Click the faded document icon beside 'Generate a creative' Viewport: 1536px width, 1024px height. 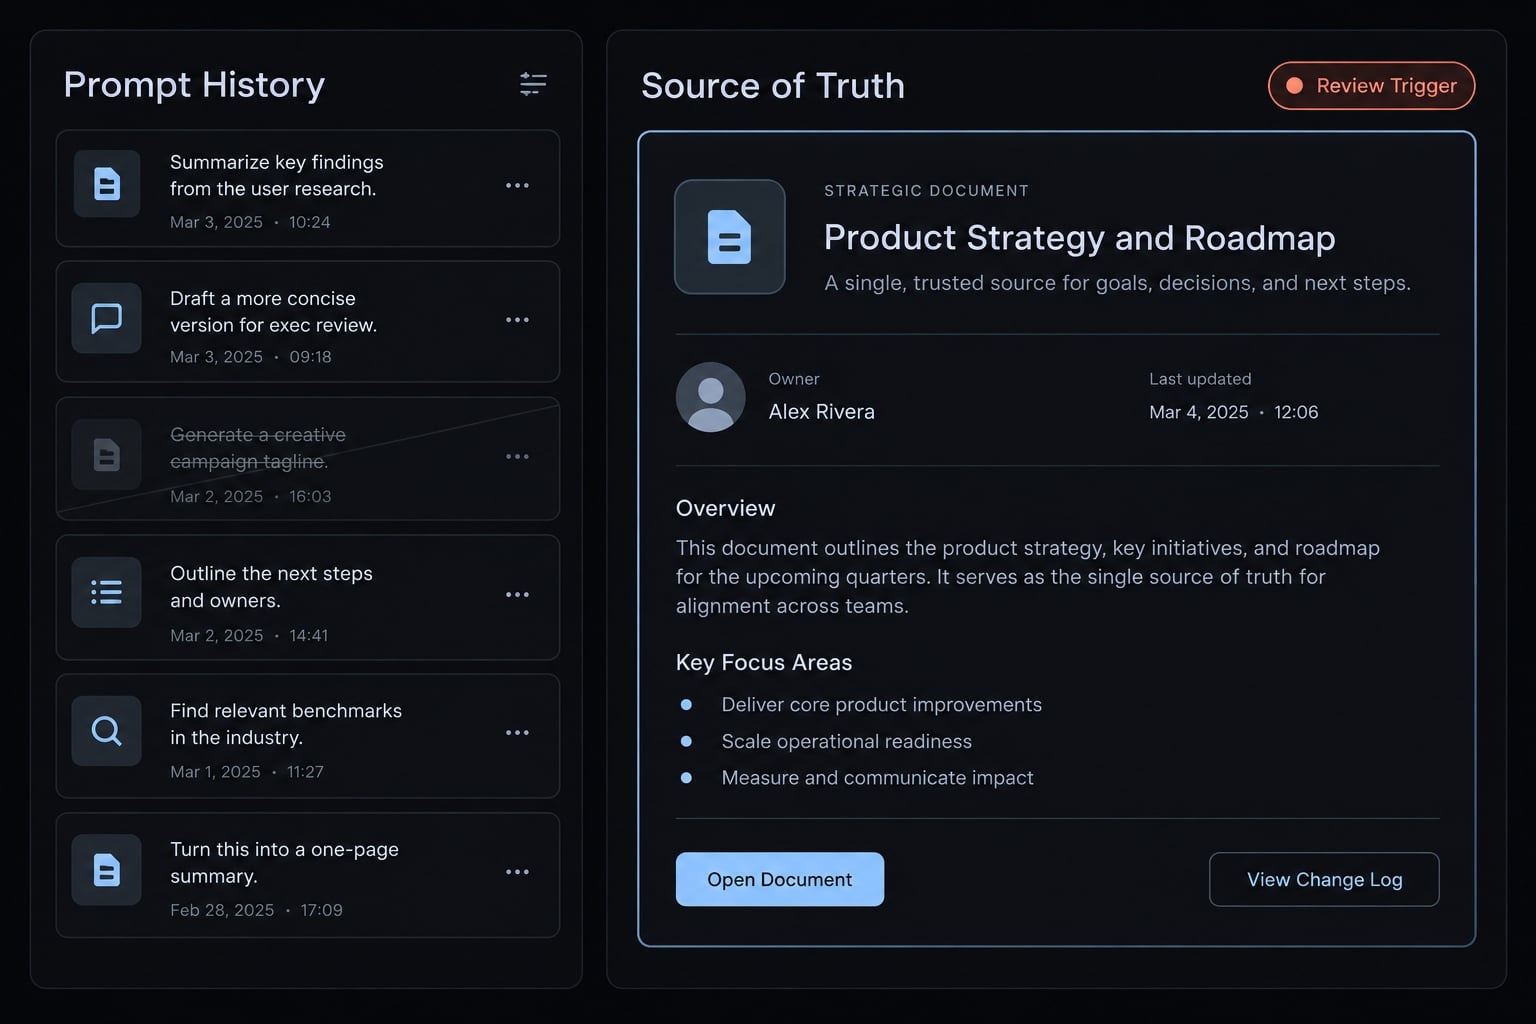tap(107, 455)
